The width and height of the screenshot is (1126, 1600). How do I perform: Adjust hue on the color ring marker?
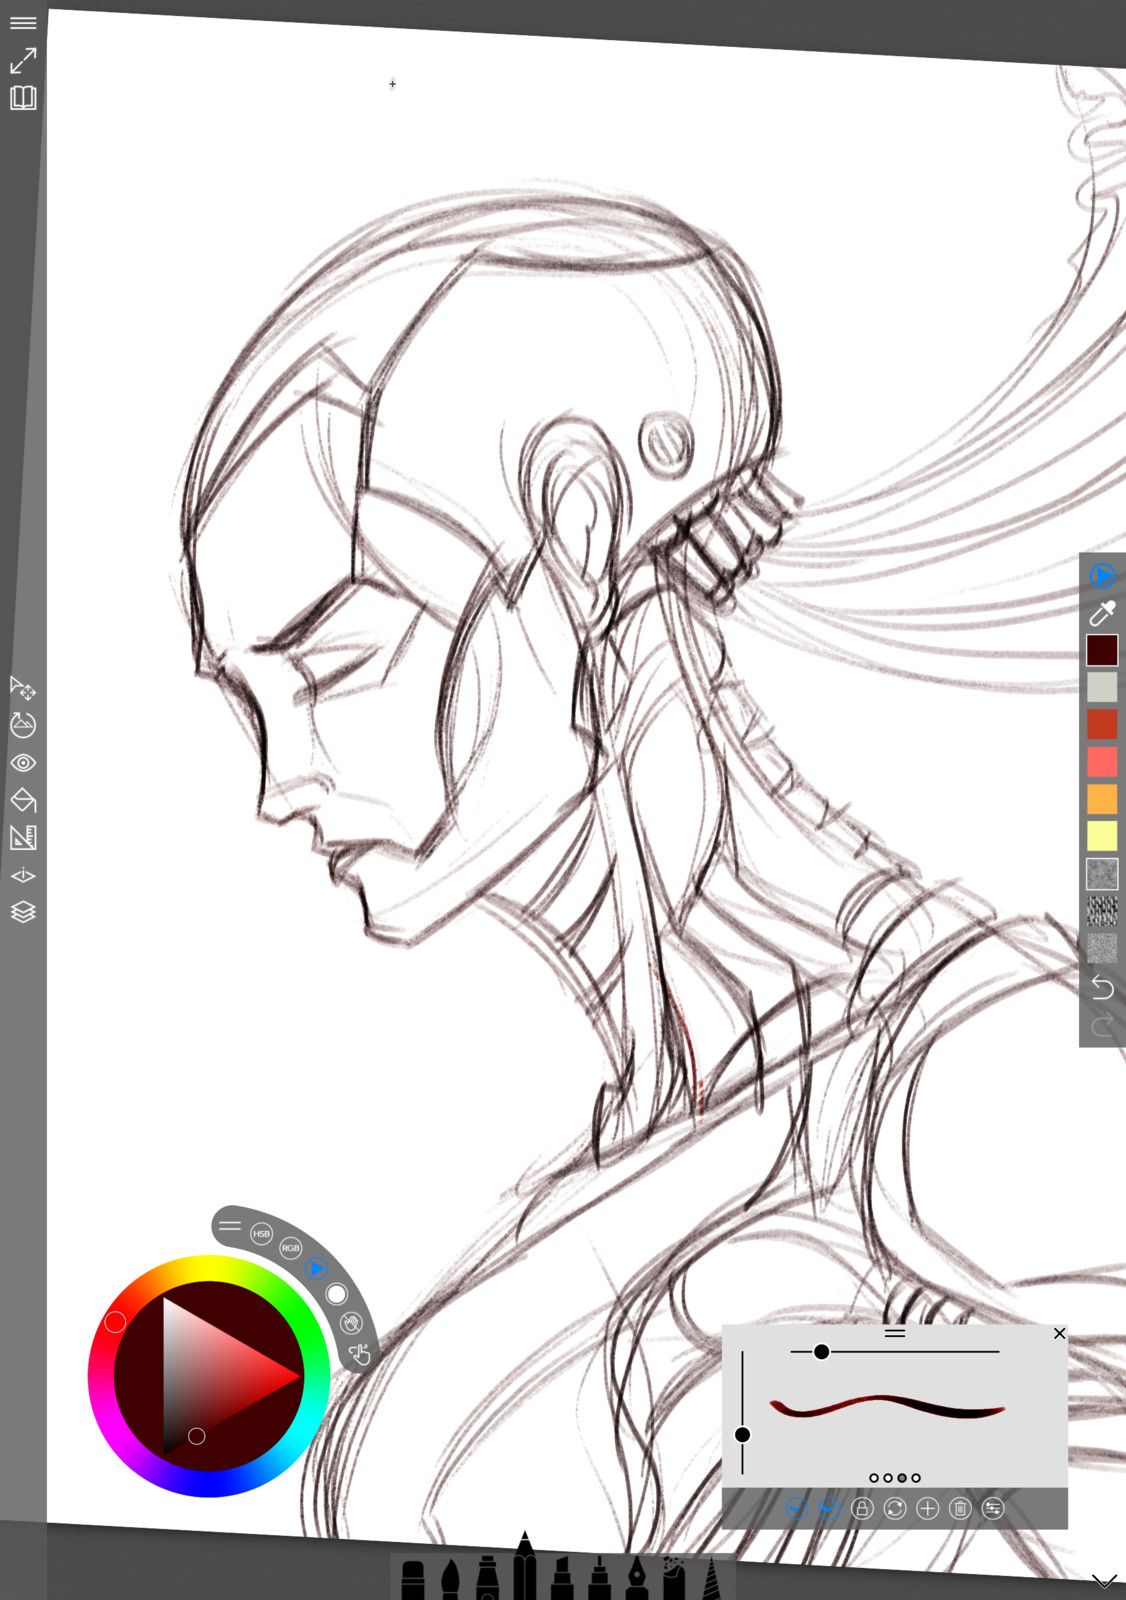point(115,1322)
